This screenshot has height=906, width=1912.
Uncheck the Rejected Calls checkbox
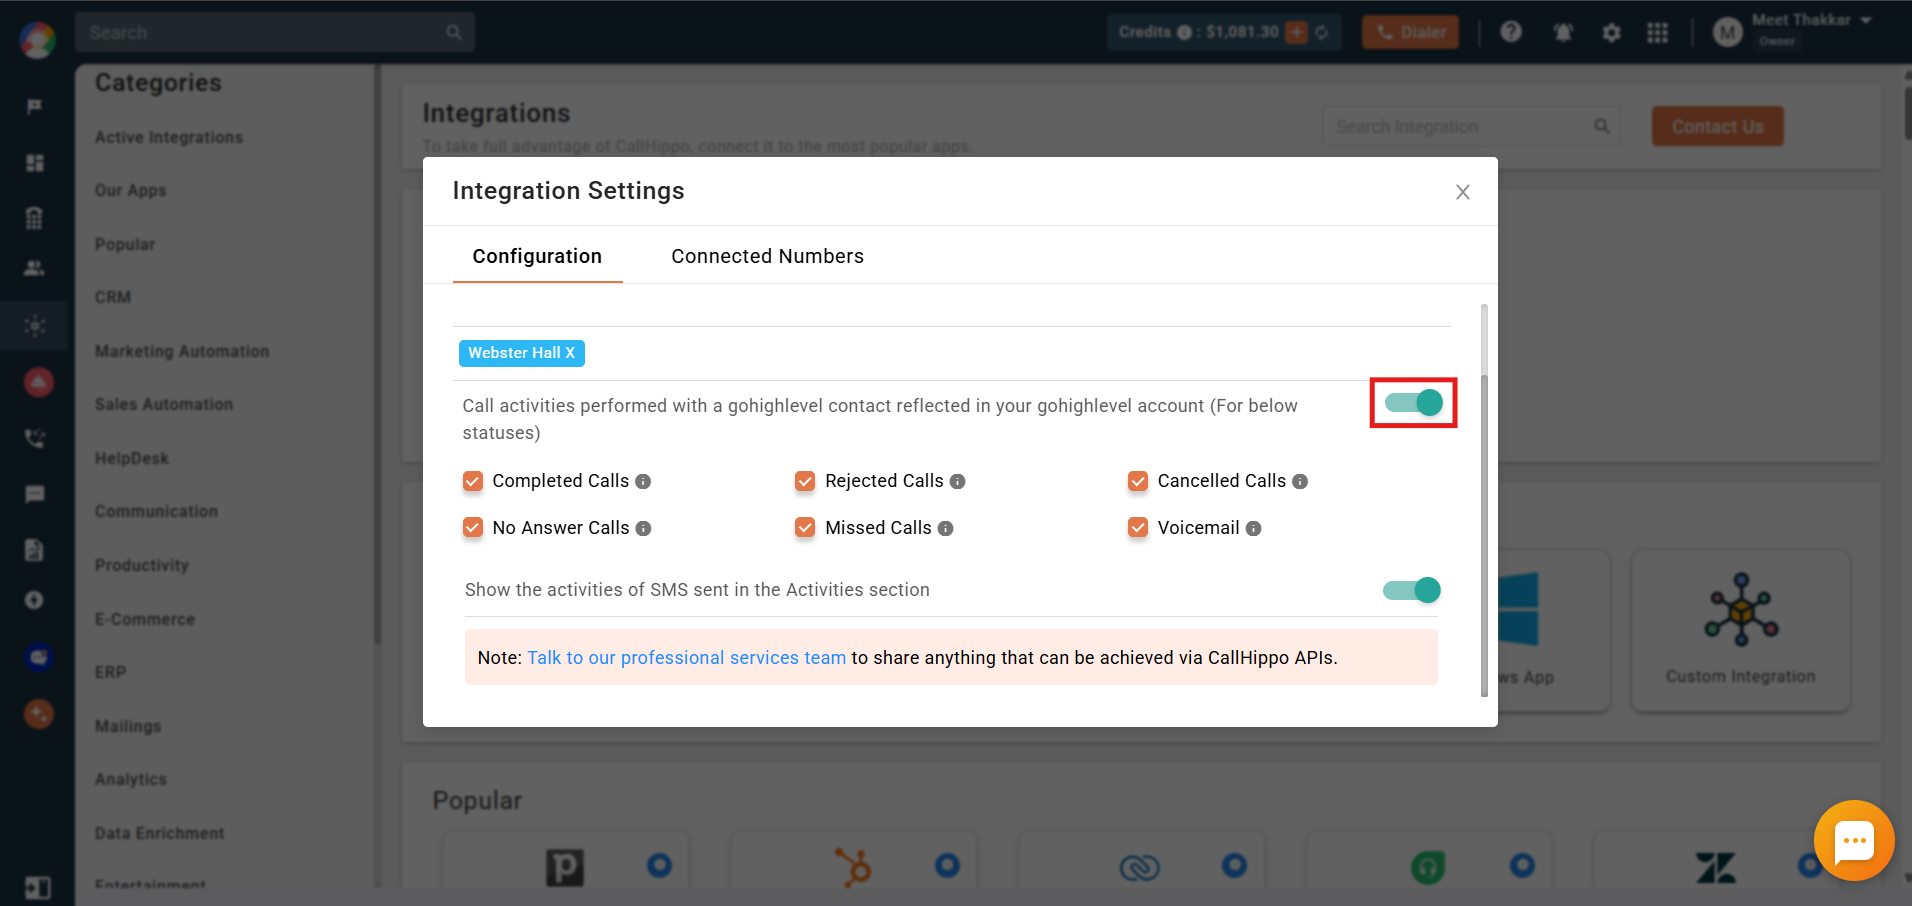pos(805,481)
